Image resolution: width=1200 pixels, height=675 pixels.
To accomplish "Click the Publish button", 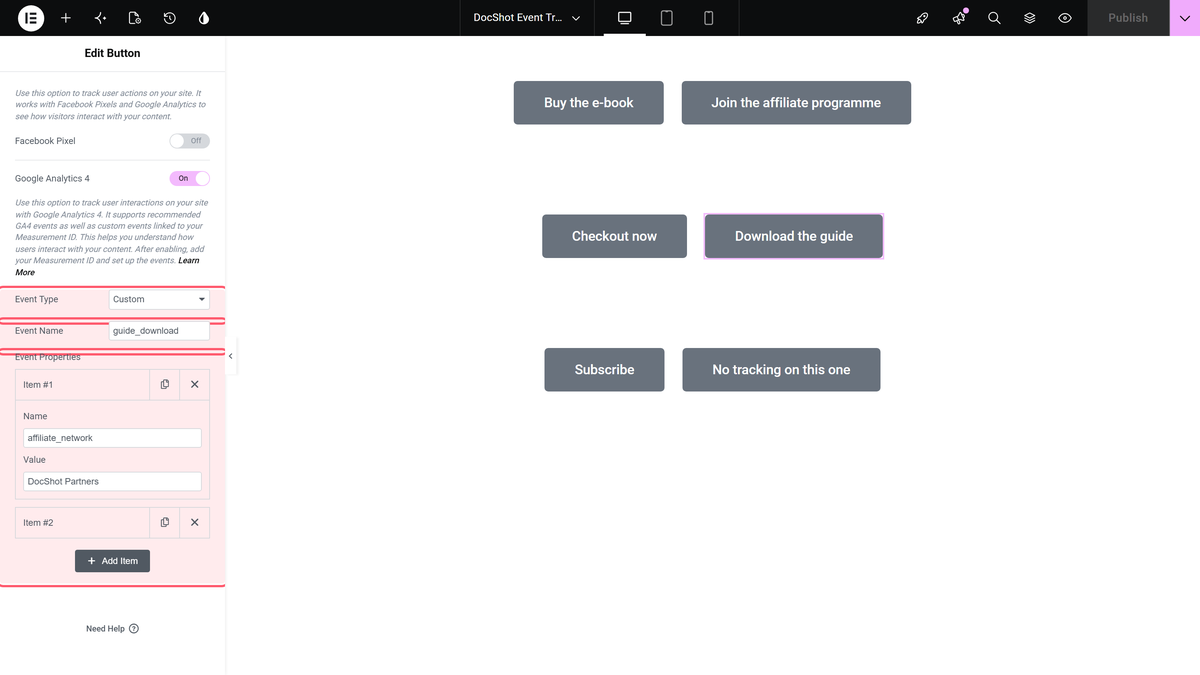I will 1128,18.
